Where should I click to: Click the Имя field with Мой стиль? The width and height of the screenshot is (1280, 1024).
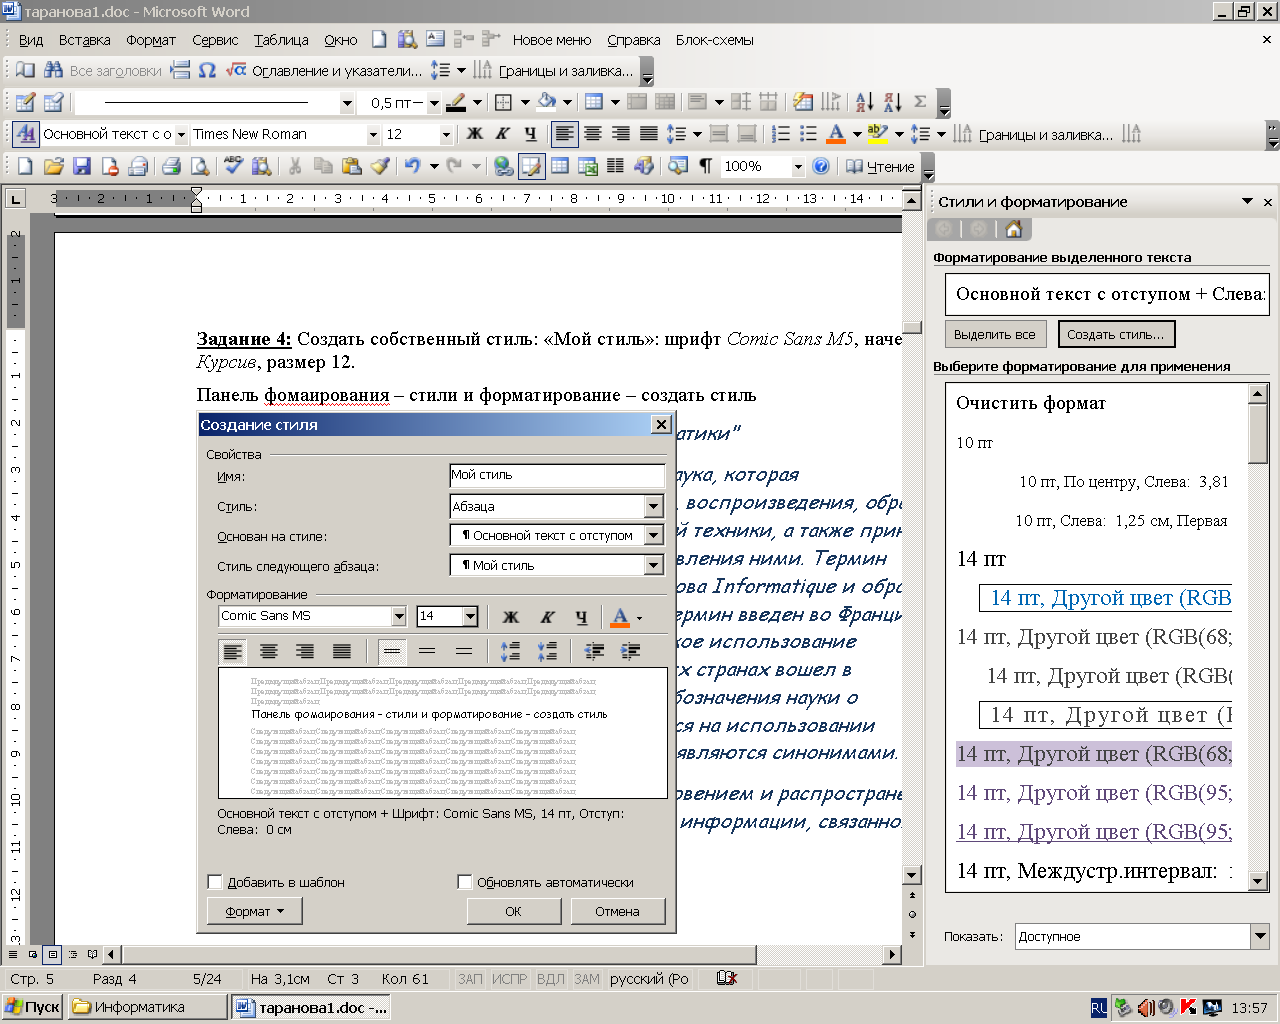point(557,476)
